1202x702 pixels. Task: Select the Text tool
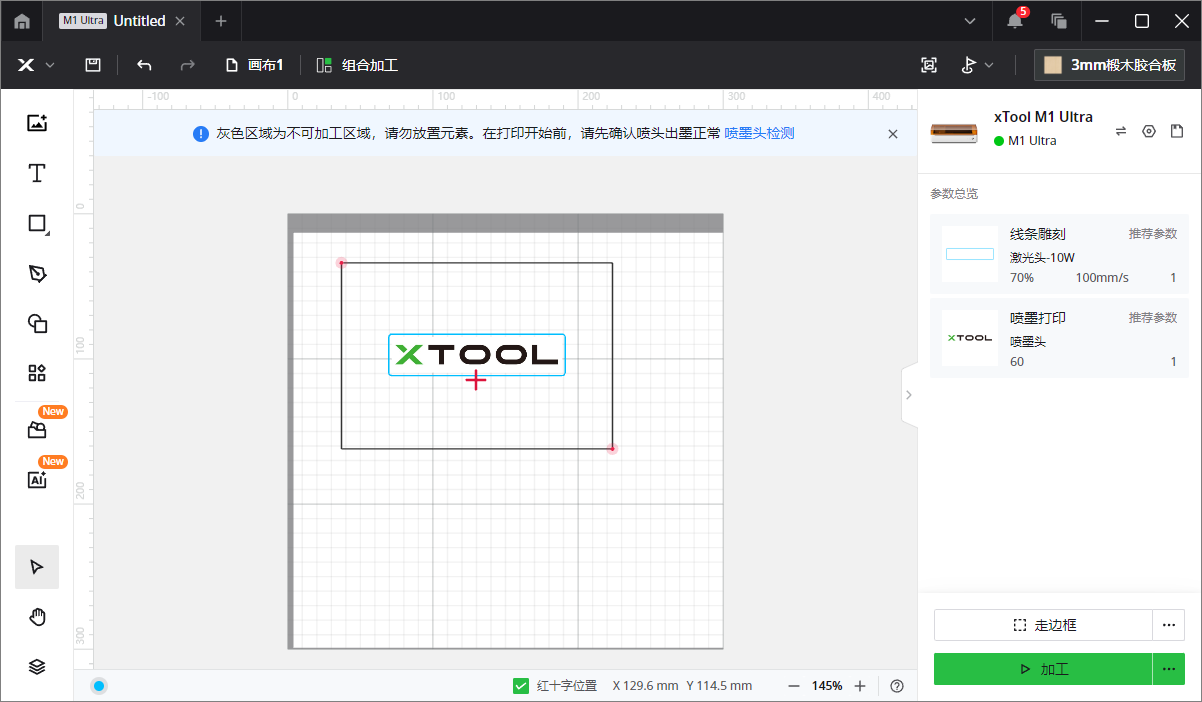37,173
